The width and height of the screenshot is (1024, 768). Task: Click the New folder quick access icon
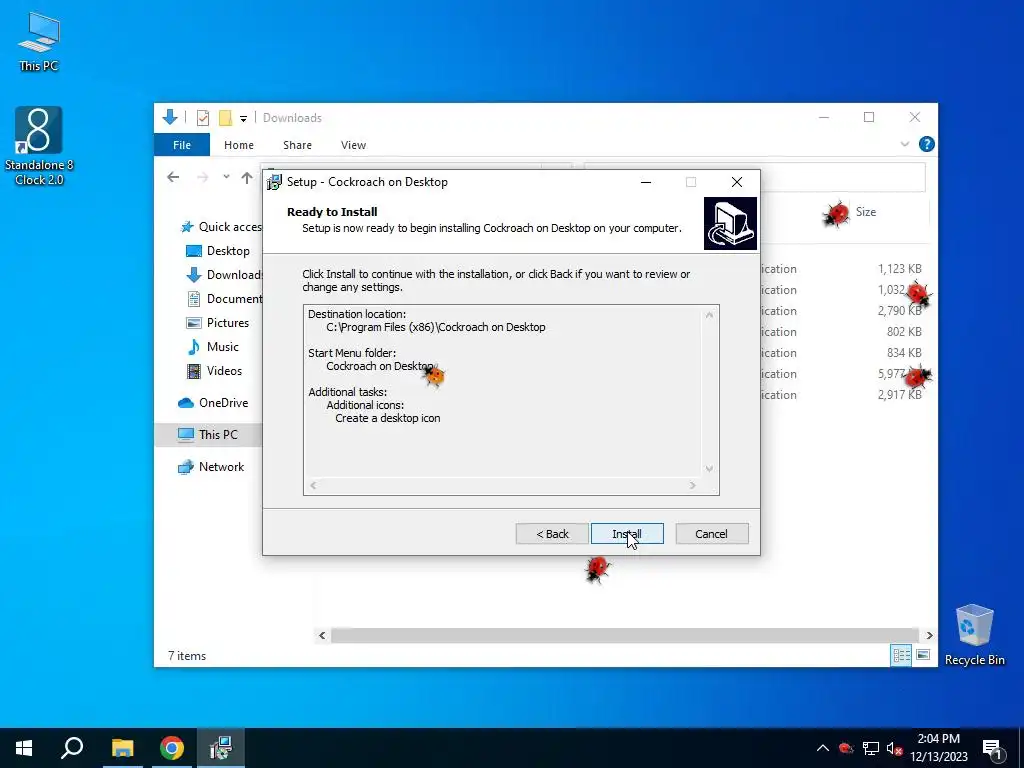pos(225,118)
